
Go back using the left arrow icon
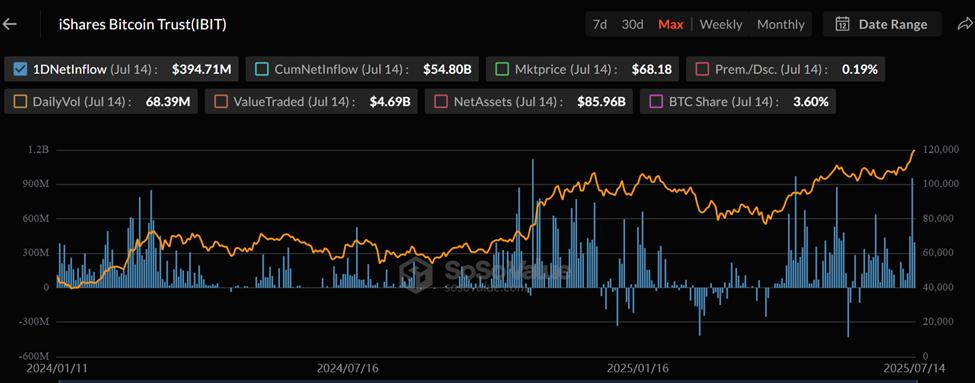[10, 24]
